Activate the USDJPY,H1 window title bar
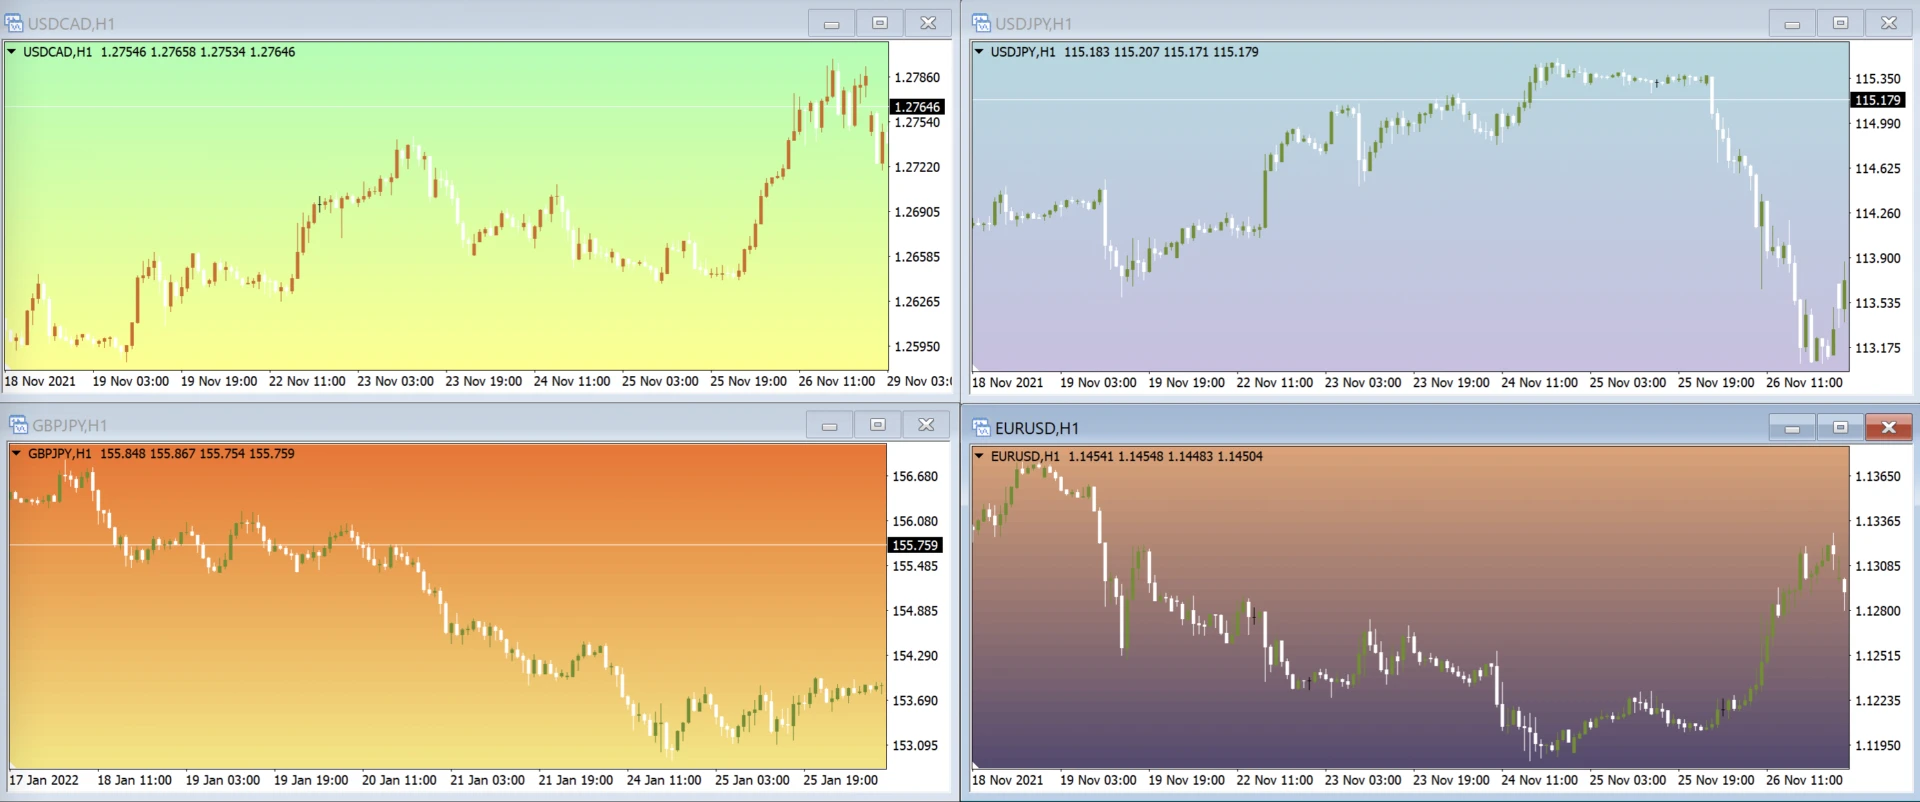The width and height of the screenshot is (1920, 802). click(x=1400, y=23)
